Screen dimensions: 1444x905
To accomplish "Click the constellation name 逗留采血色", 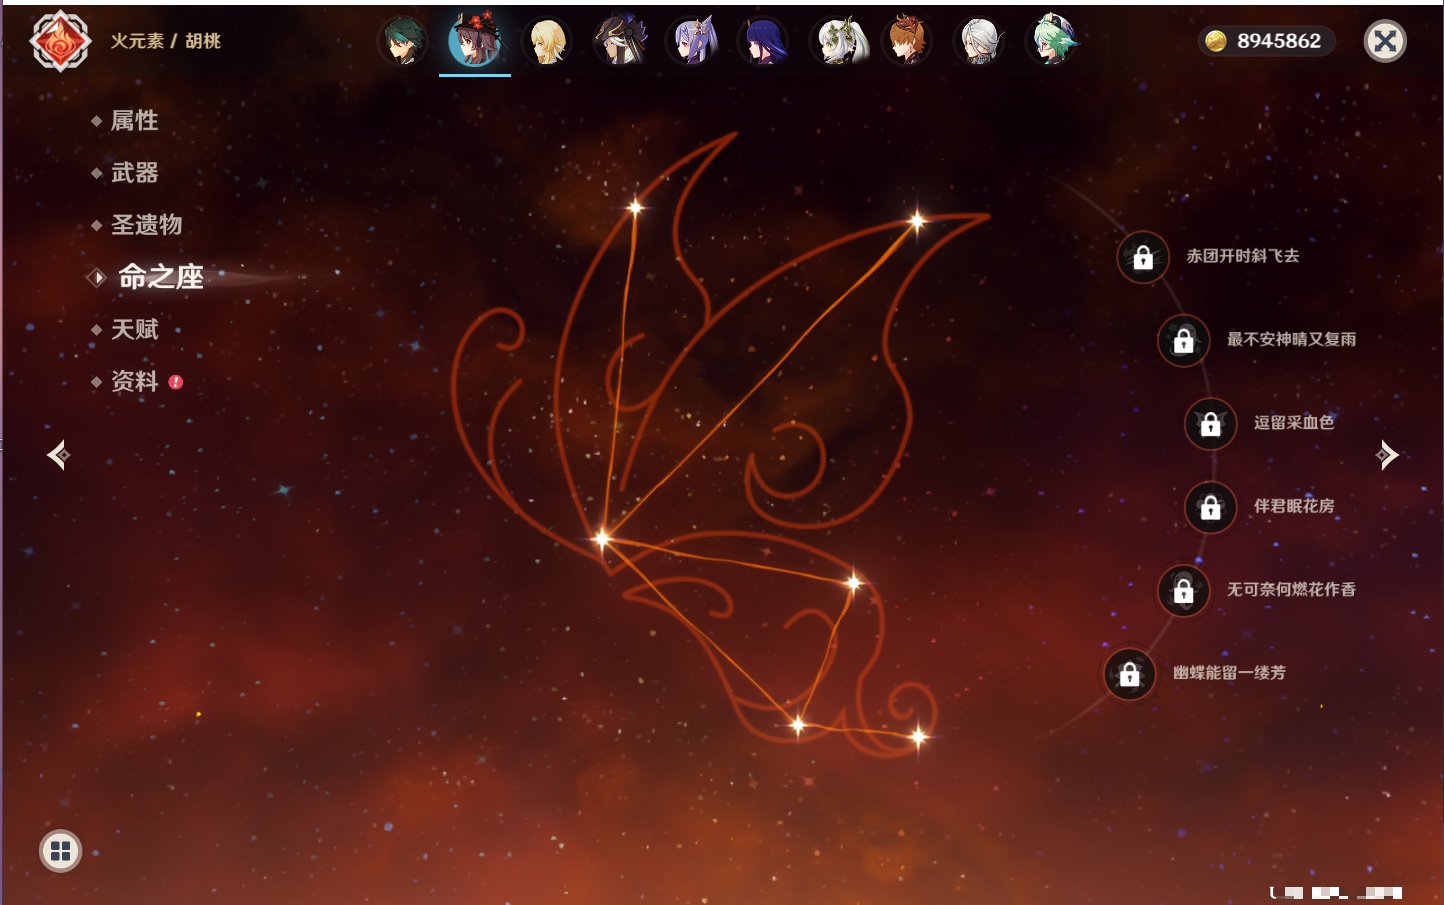I will tap(1294, 422).
